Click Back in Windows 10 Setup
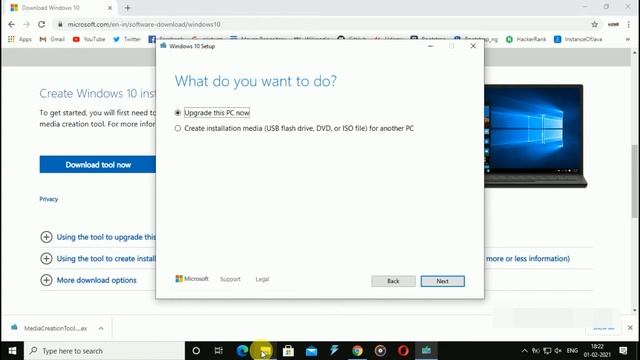 pos(393,281)
